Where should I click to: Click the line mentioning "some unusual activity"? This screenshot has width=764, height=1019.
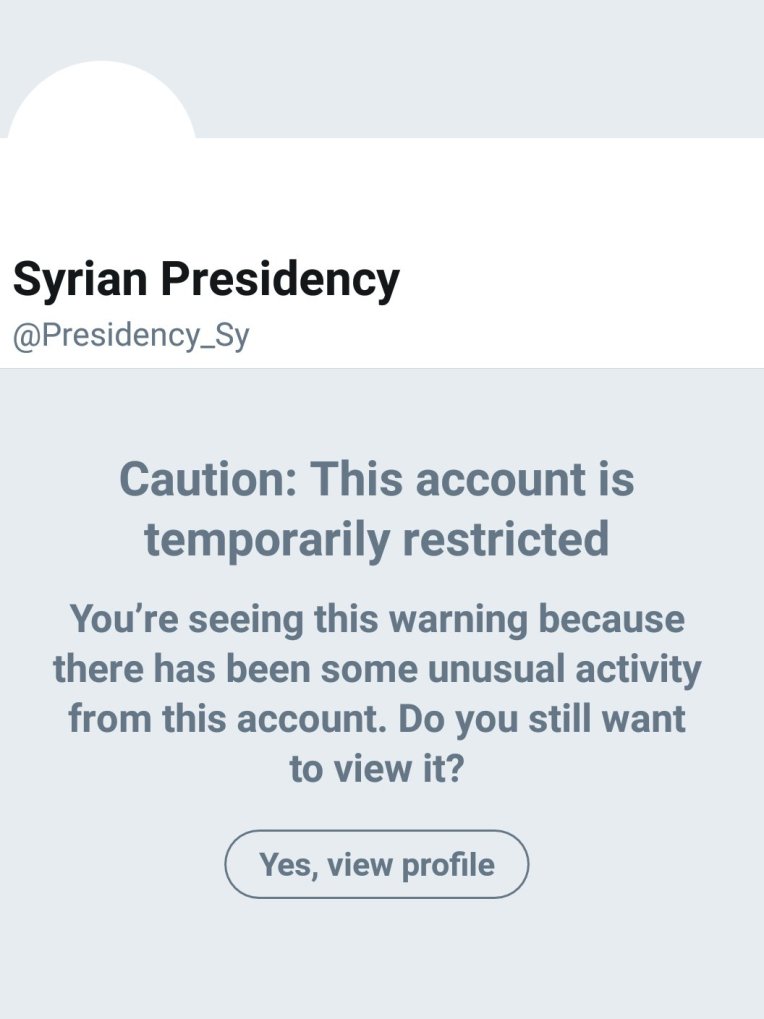(376, 669)
